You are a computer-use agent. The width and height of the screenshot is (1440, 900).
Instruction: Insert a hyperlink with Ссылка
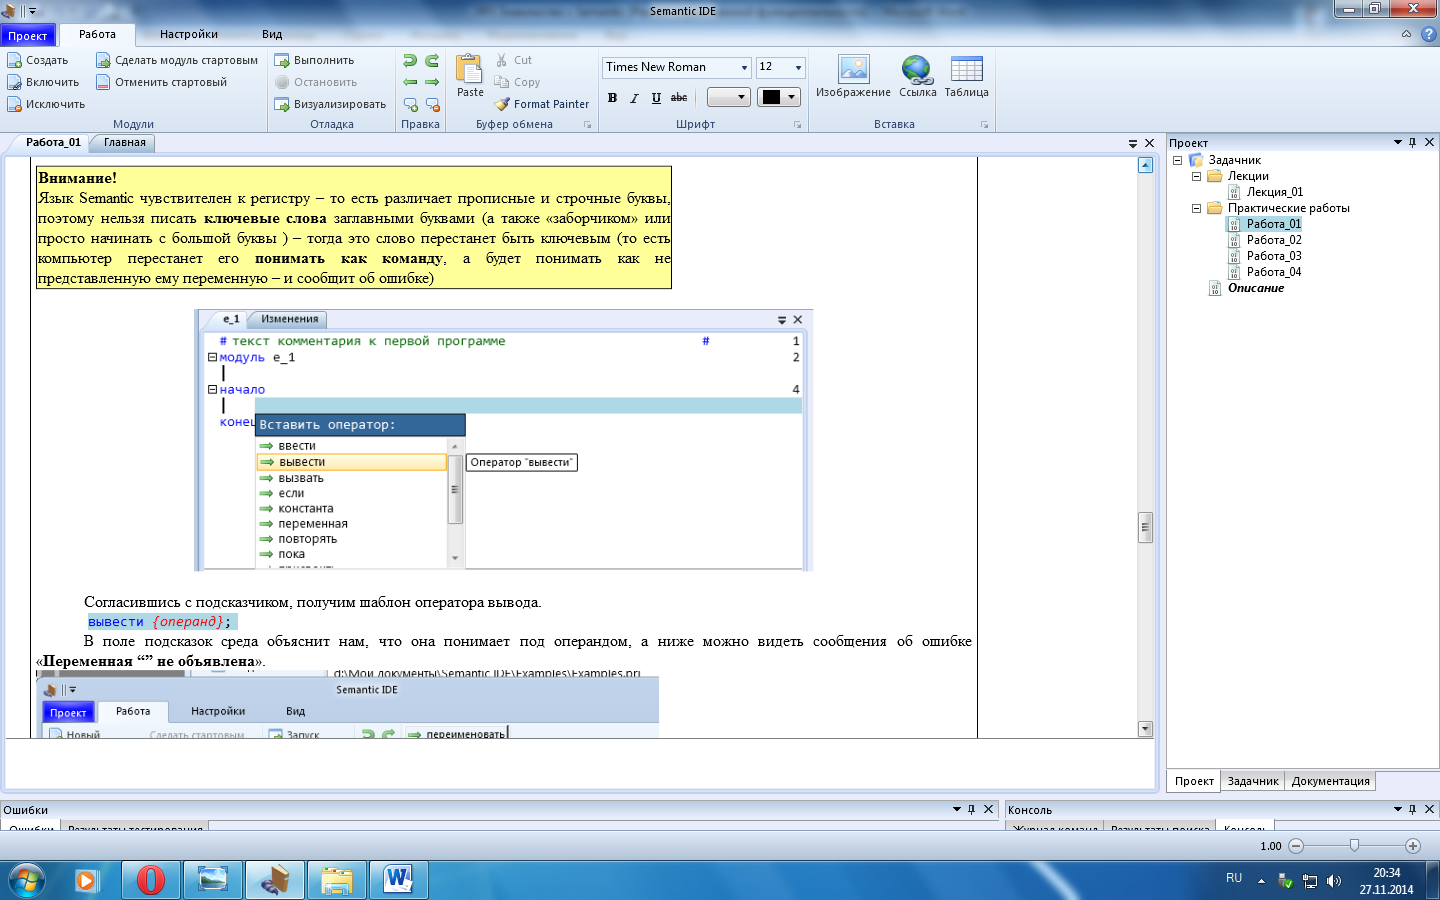coord(917,76)
